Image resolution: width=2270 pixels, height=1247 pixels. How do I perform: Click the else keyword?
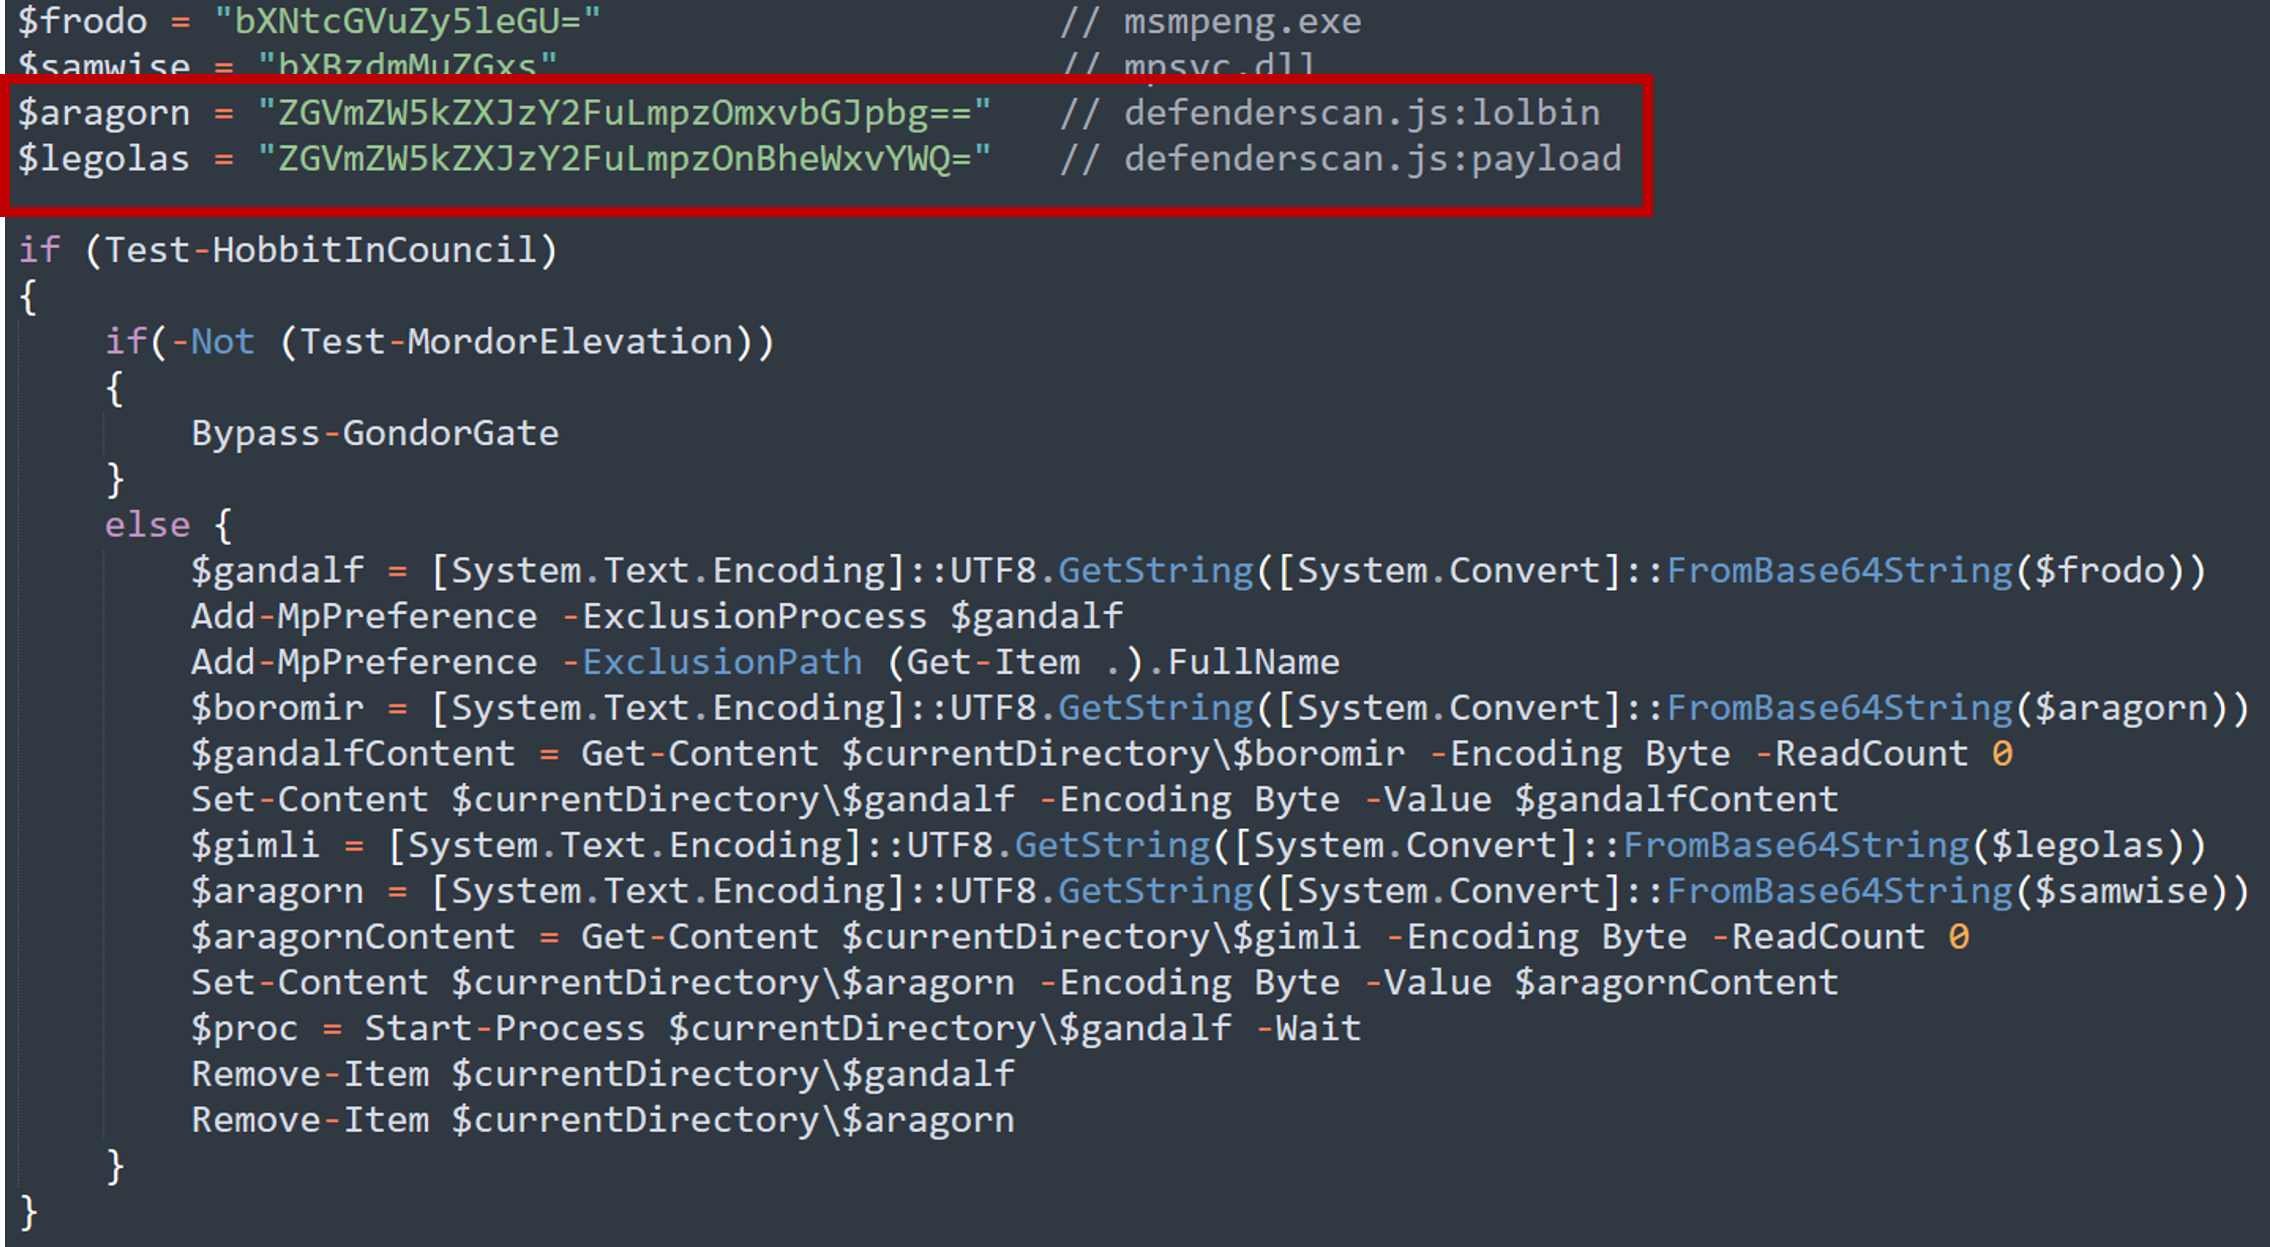147,525
